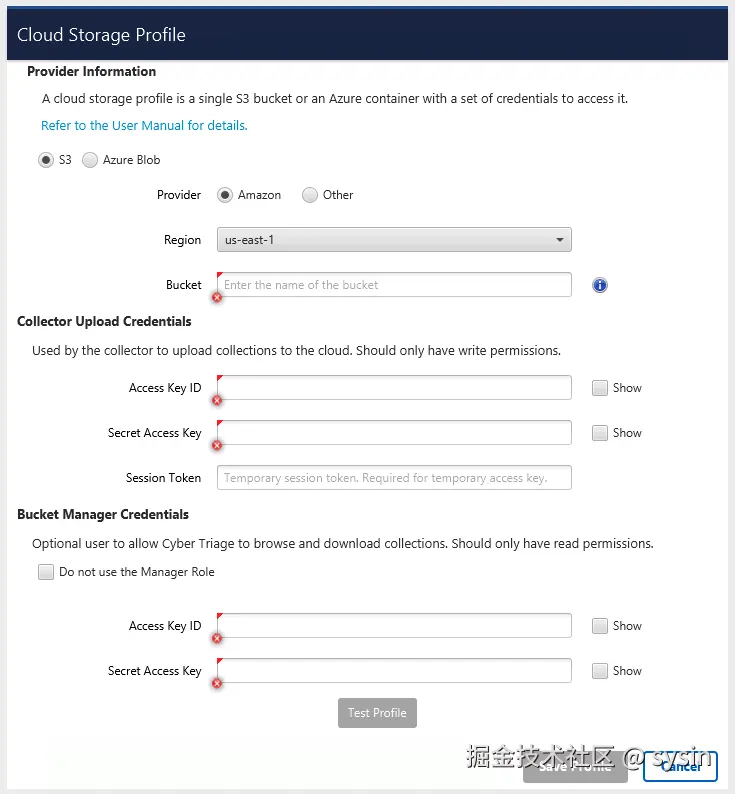Open the User Manual details link
The image size is (735, 794).
click(x=144, y=126)
